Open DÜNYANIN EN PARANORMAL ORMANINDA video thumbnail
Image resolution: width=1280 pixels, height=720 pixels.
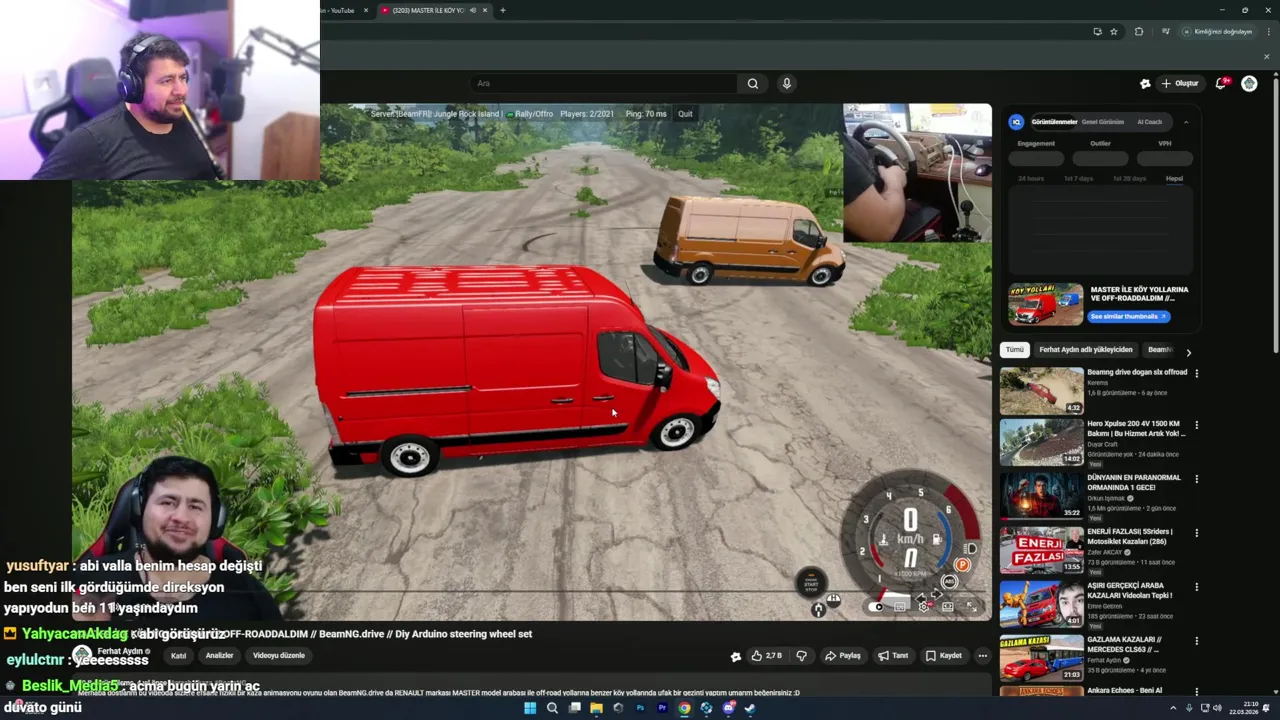click(1041, 495)
